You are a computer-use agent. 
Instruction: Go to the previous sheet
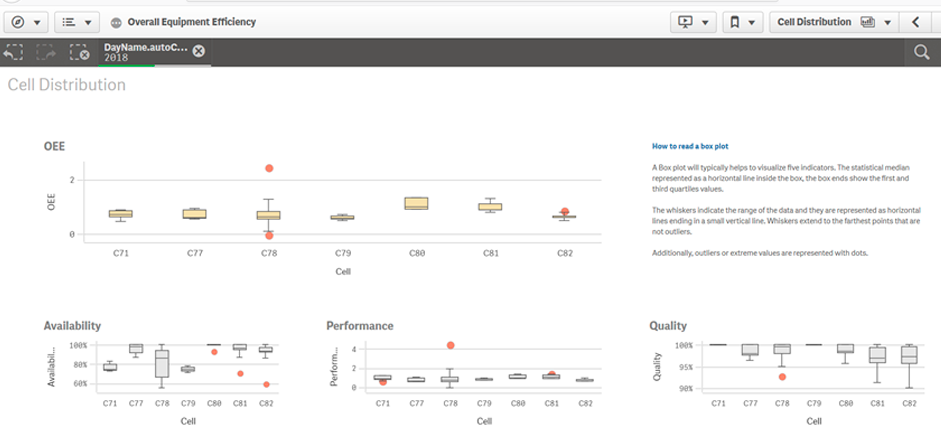[x=916, y=21]
